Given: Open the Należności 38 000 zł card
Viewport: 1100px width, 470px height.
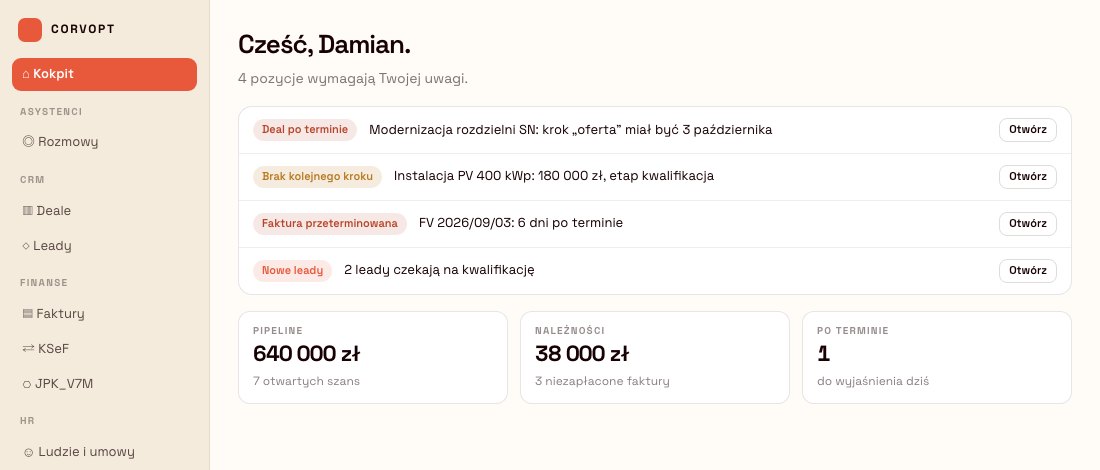Looking at the screenshot, I should coord(655,358).
